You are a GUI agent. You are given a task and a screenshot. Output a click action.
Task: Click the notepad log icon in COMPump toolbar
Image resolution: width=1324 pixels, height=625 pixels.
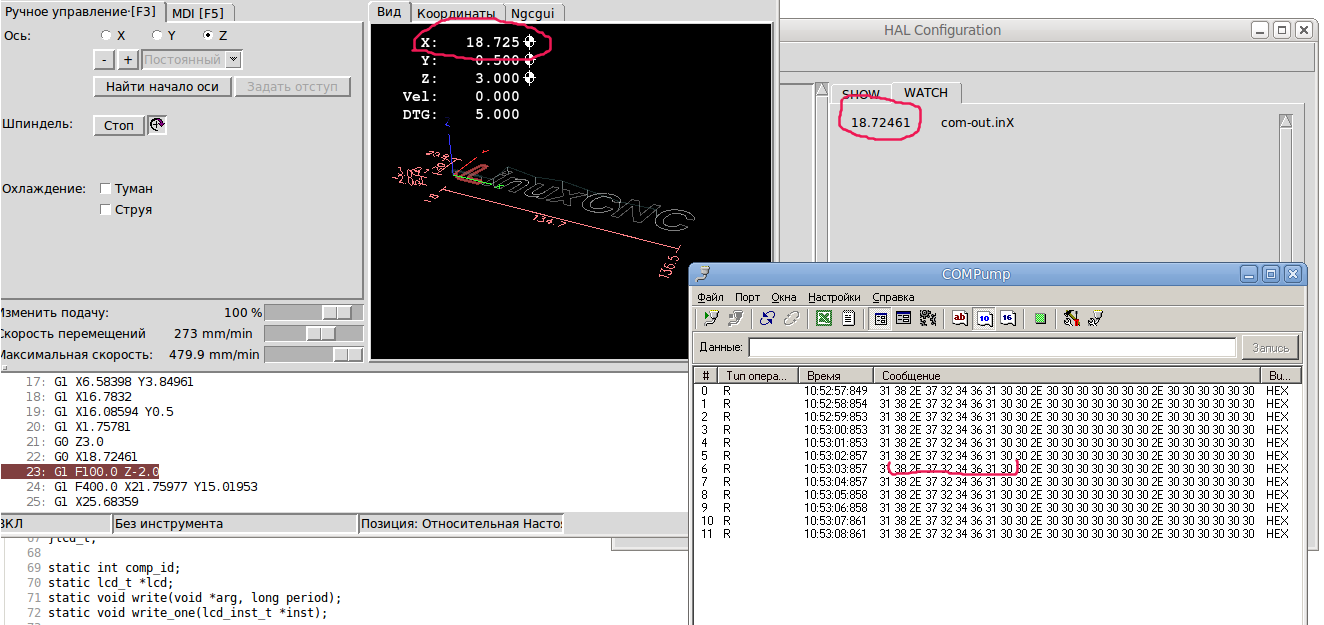click(848, 318)
